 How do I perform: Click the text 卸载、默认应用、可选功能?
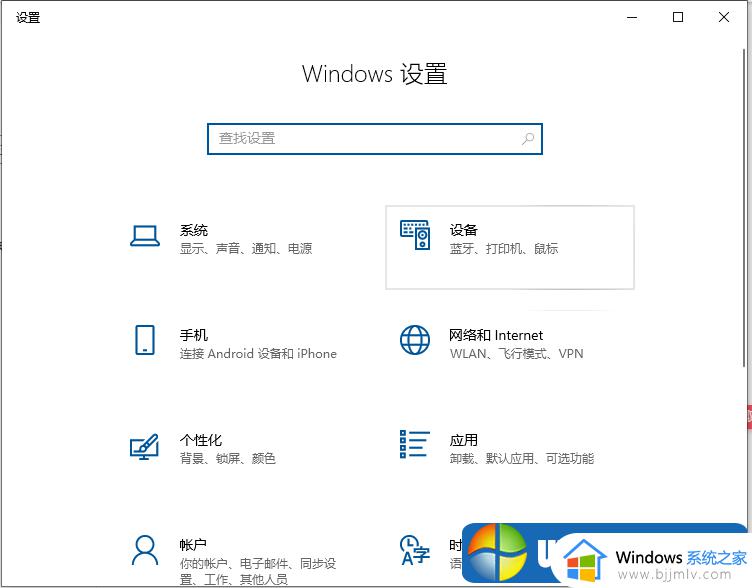[522, 459]
